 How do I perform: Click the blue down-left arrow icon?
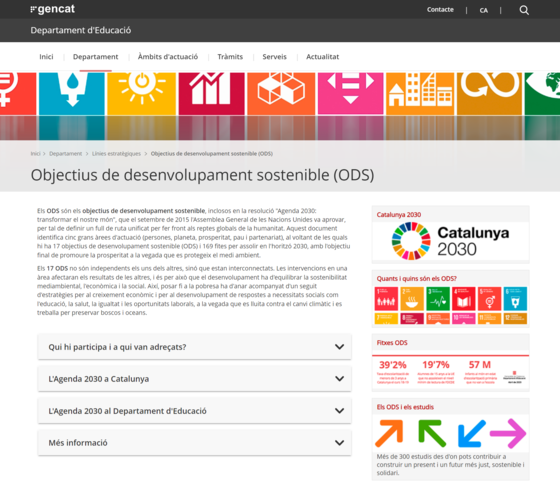[472, 433]
